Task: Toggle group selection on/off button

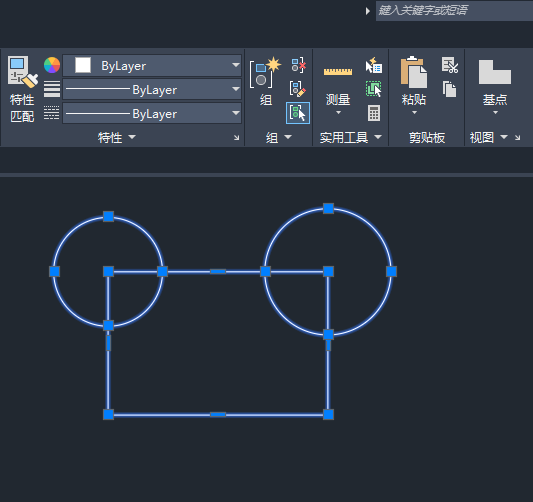Action: (298, 113)
